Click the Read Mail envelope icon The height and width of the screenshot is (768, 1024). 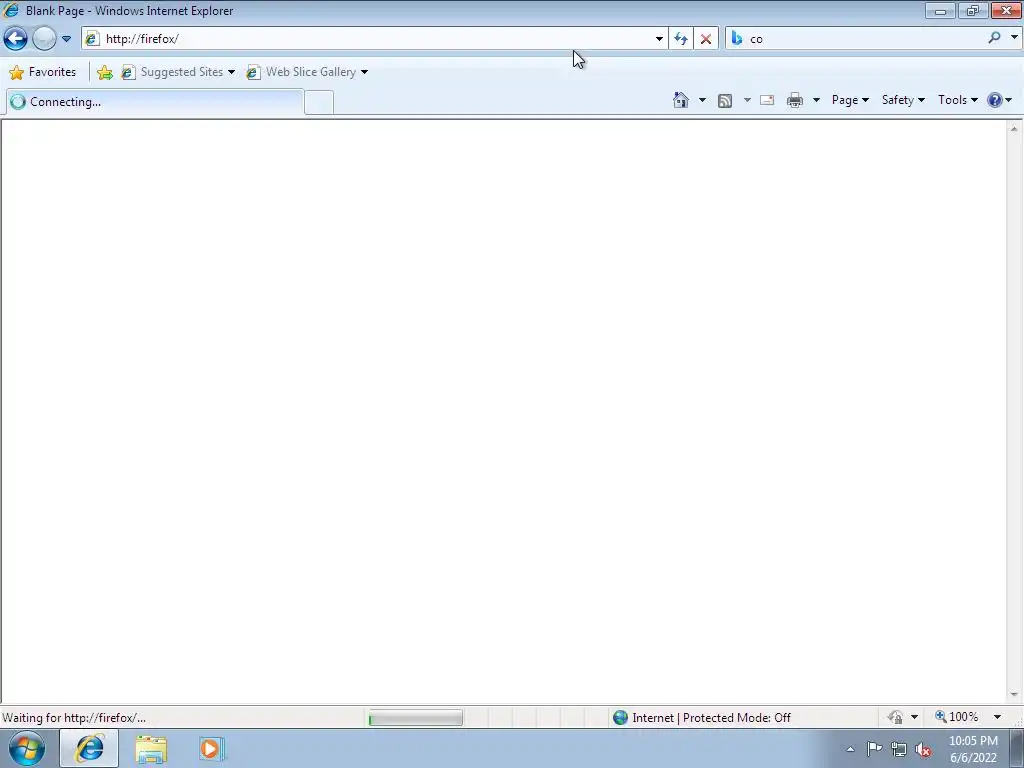pyautogui.click(x=767, y=100)
